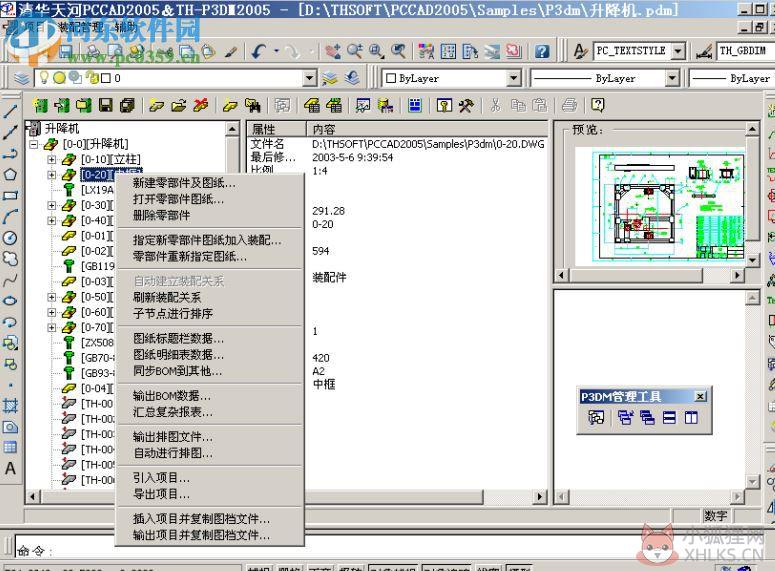Screen dimensions: 775x571
Task: Click the Undo arrow icon
Action: 258,51
